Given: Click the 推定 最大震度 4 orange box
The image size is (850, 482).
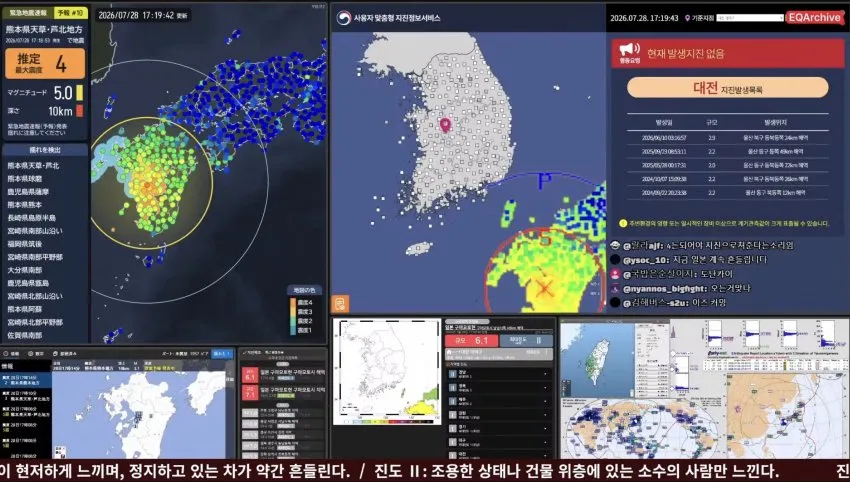Looking at the screenshot, I should pos(45,63).
